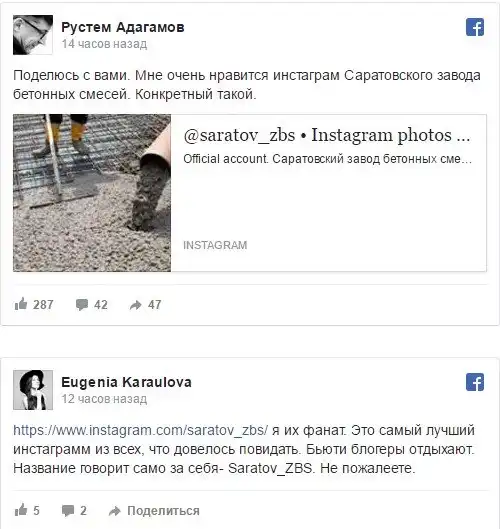Like Рустем Адагамов's post with thumbs-up icon
The width and height of the screenshot is (500, 529).
(x=21, y=304)
